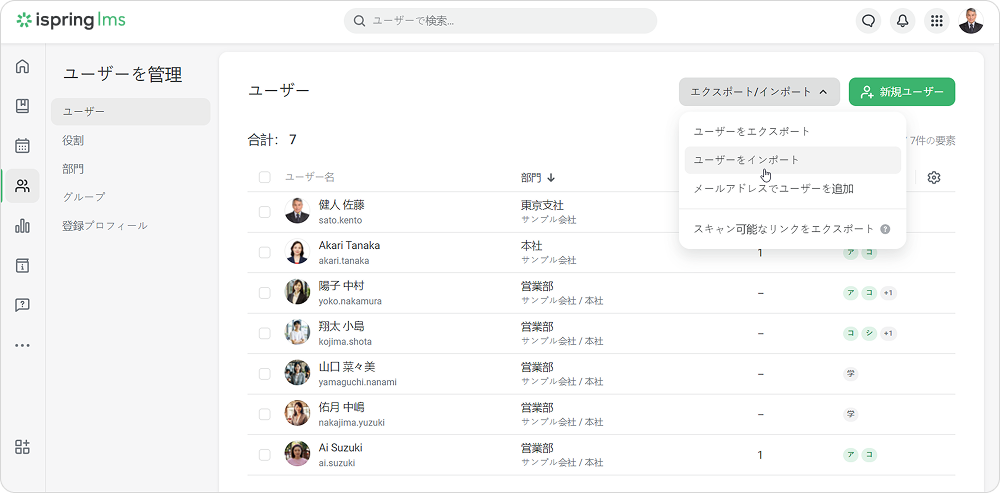Open the reports bar chart icon
The width and height of the screenshot is (1000, 493).
tap(22, 226)
